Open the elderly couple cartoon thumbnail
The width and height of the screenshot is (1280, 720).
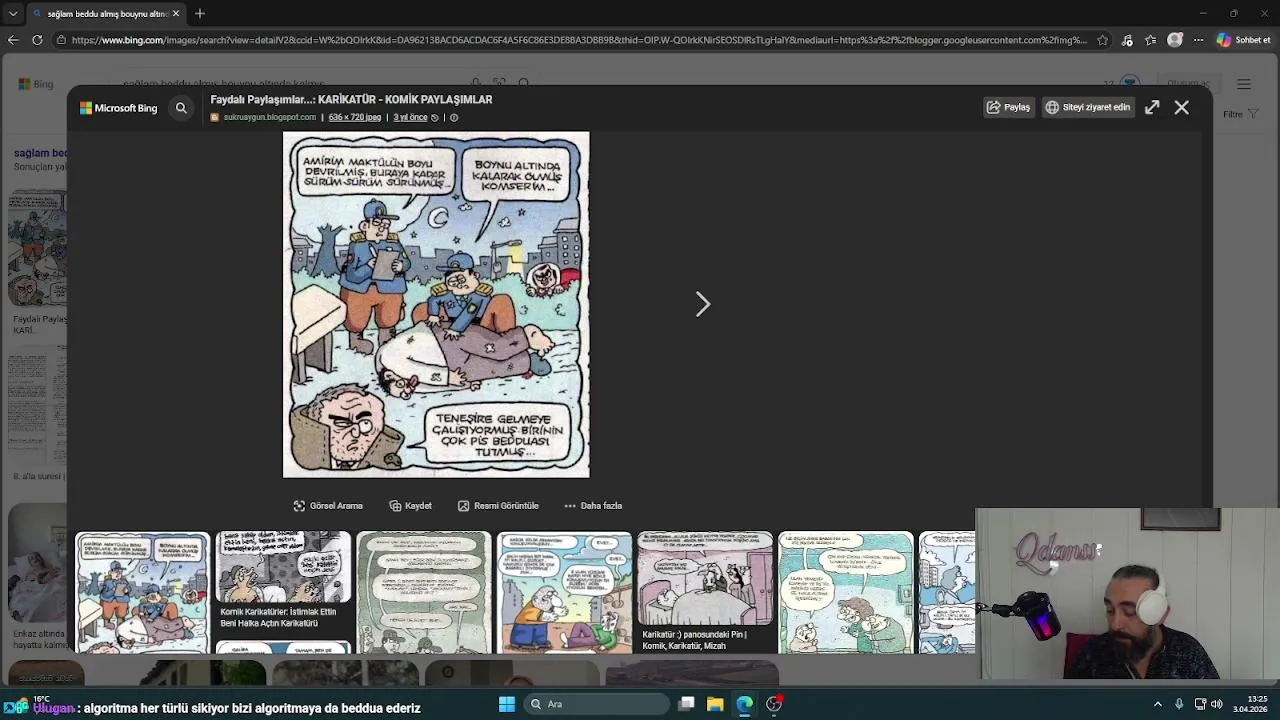click(846, 592)
